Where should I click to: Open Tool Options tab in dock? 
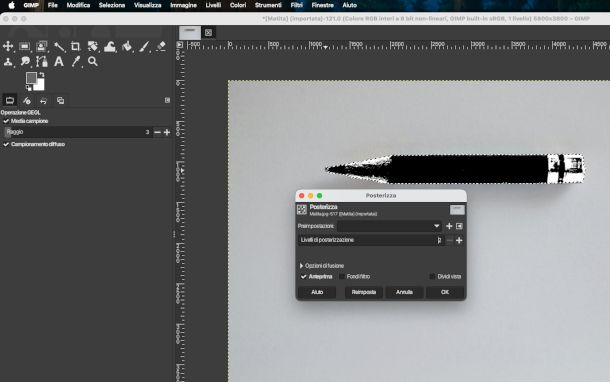tap(10, 100)
